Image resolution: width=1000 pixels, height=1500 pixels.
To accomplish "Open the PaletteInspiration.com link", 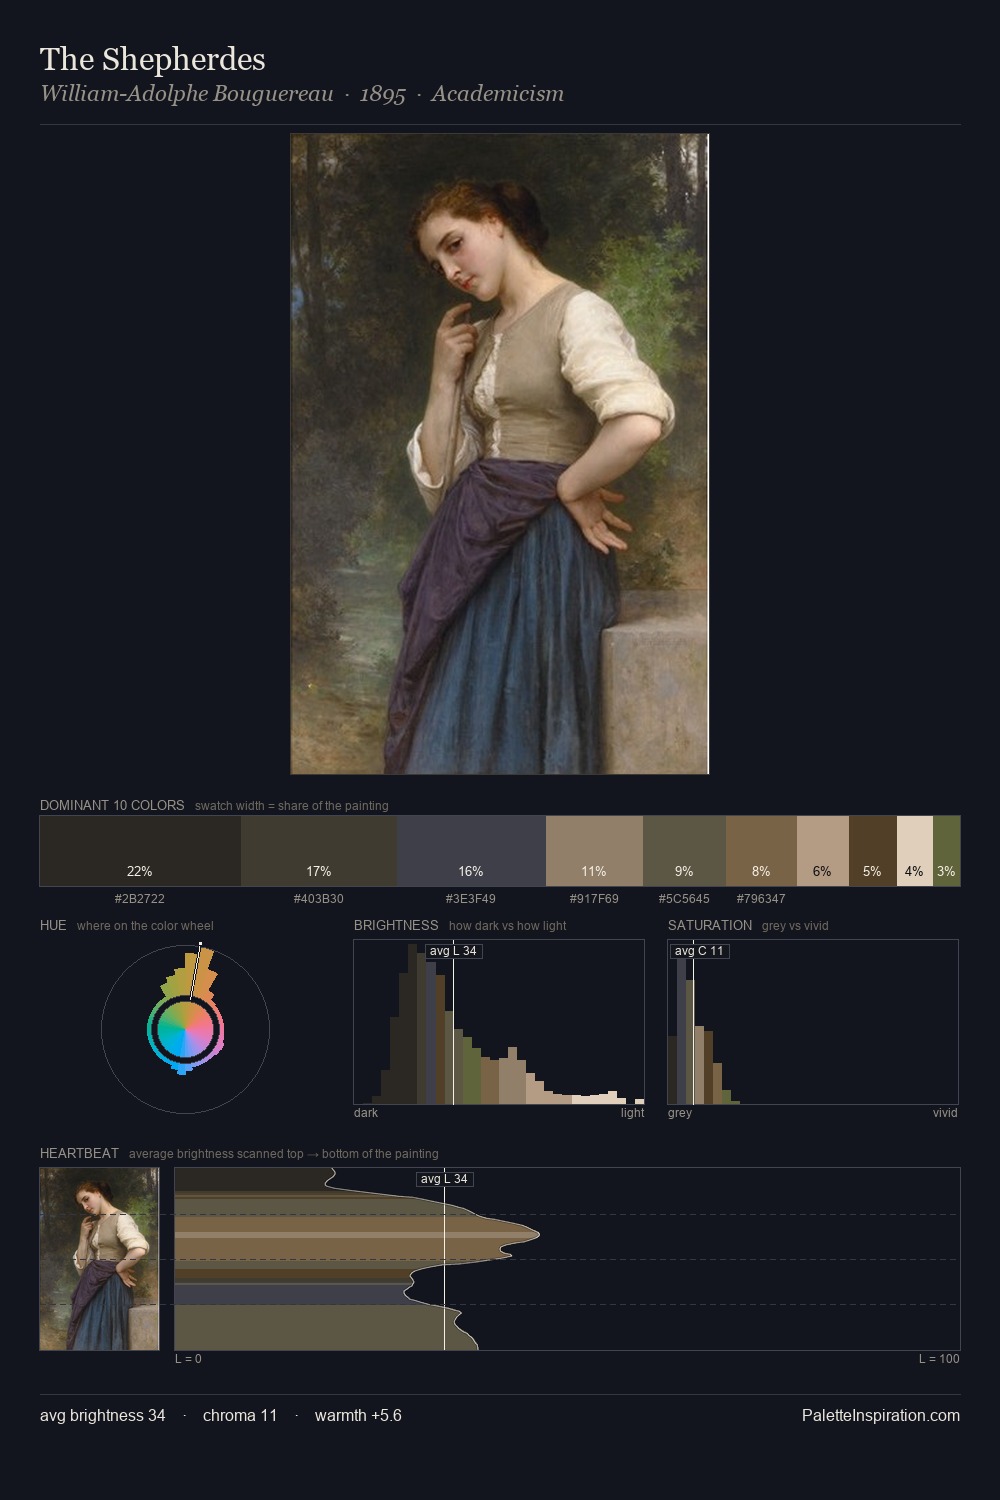I will pos(881,1415).
